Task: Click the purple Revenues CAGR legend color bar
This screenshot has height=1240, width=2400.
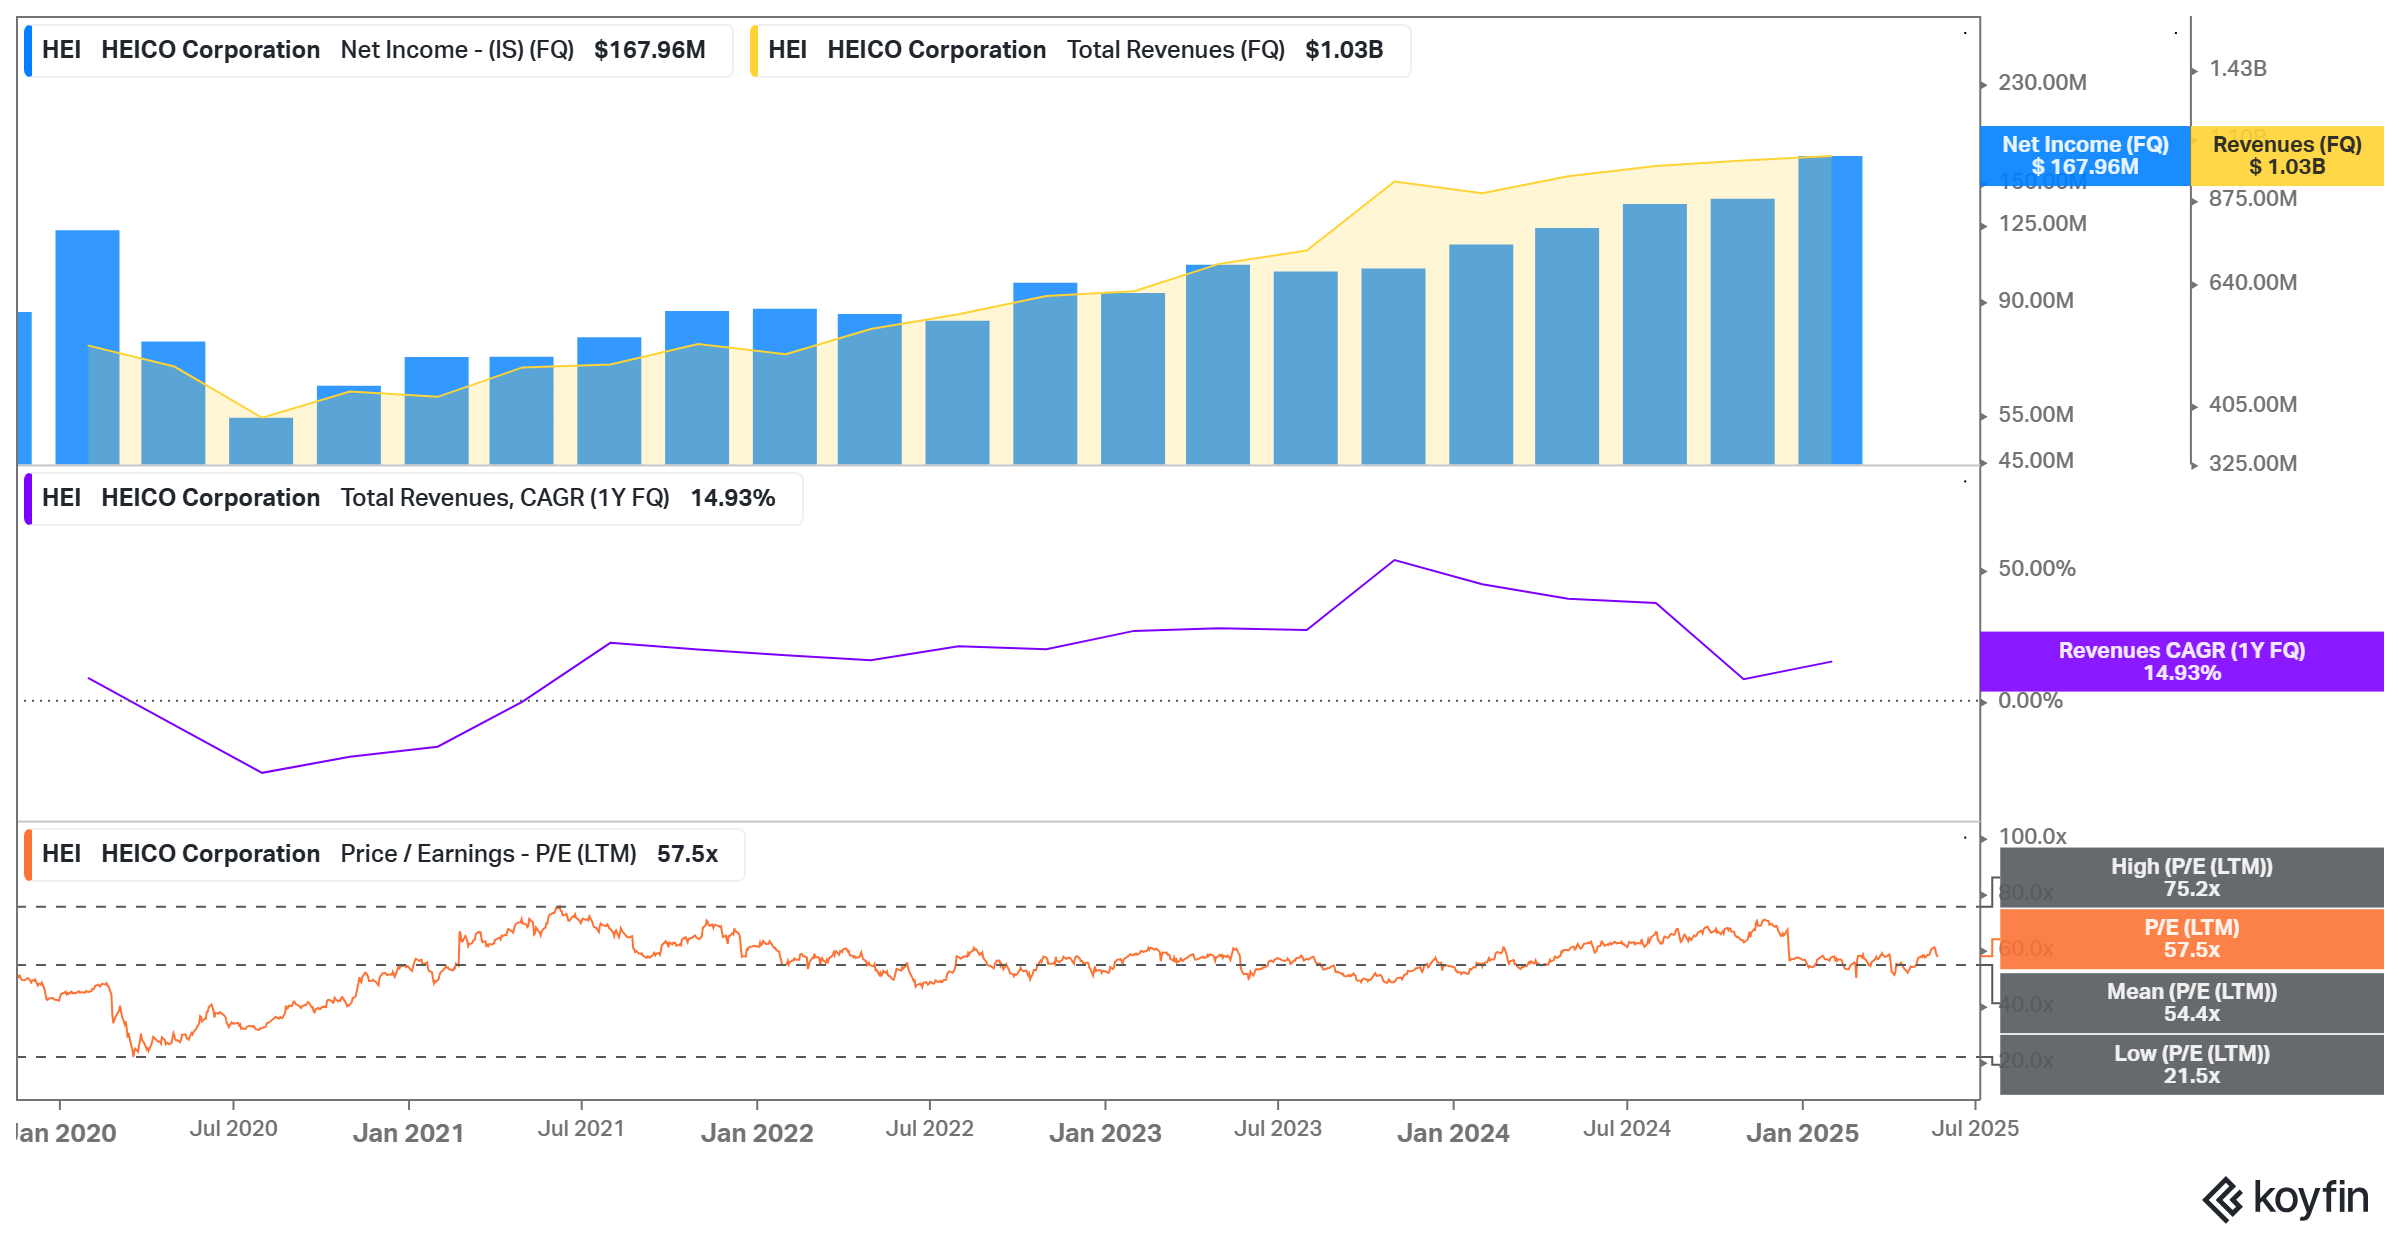Action: pyautogui.click(x=28, y=498)
